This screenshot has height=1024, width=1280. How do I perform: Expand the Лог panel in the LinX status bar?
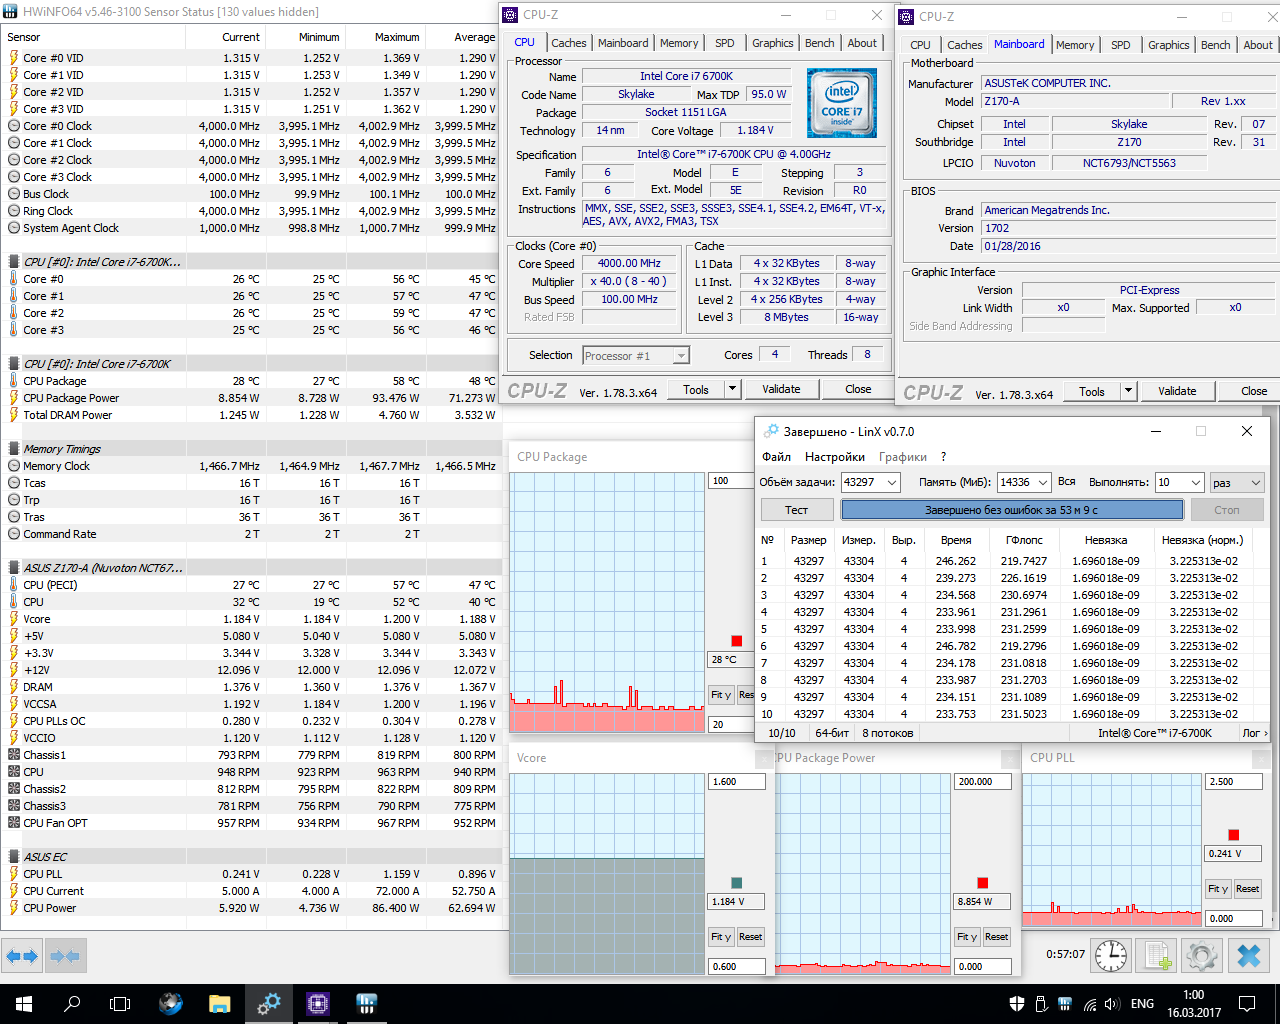1255,733
